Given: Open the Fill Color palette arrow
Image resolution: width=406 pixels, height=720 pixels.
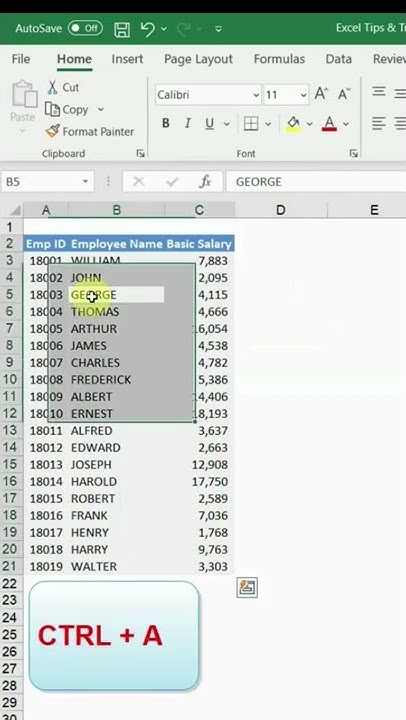Looking at the screenshot, I should pyautogui.click(x=309, y=124).
